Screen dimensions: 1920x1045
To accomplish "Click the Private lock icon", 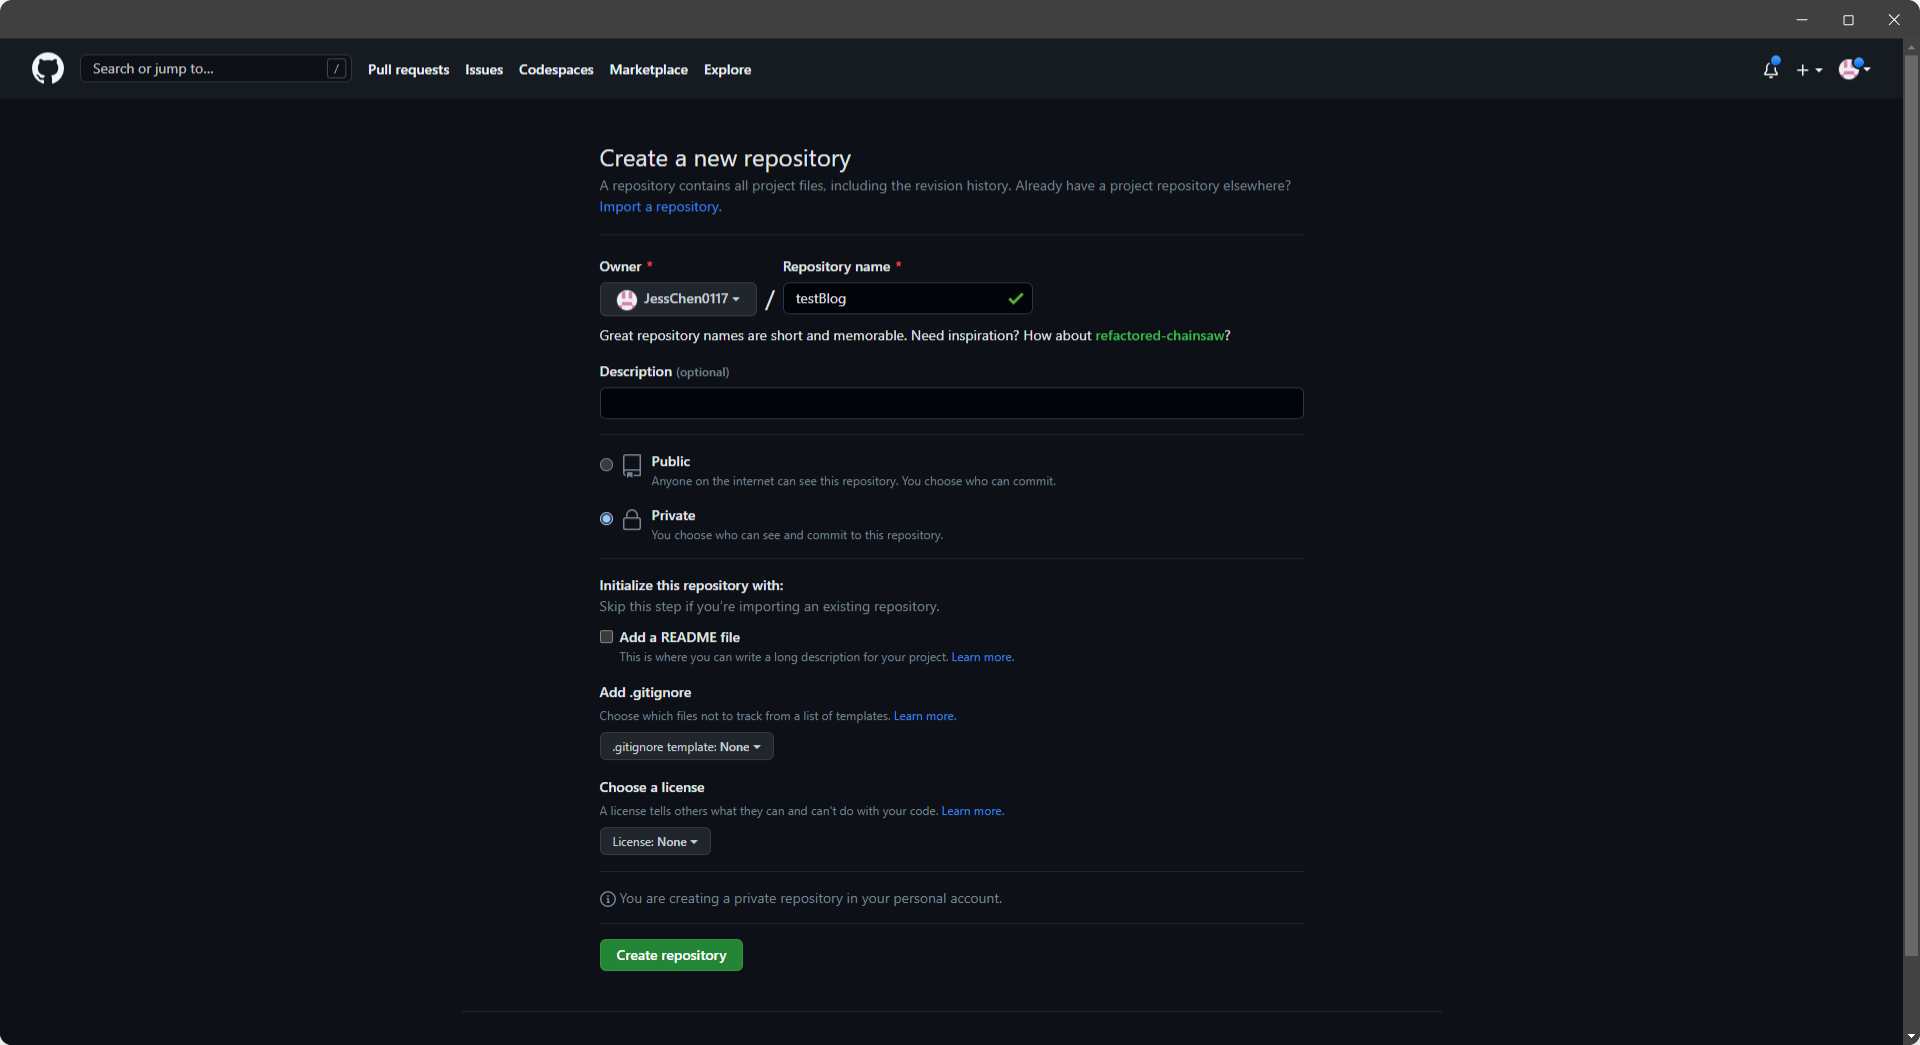I will pyautogui.click(x=632, y=519).
